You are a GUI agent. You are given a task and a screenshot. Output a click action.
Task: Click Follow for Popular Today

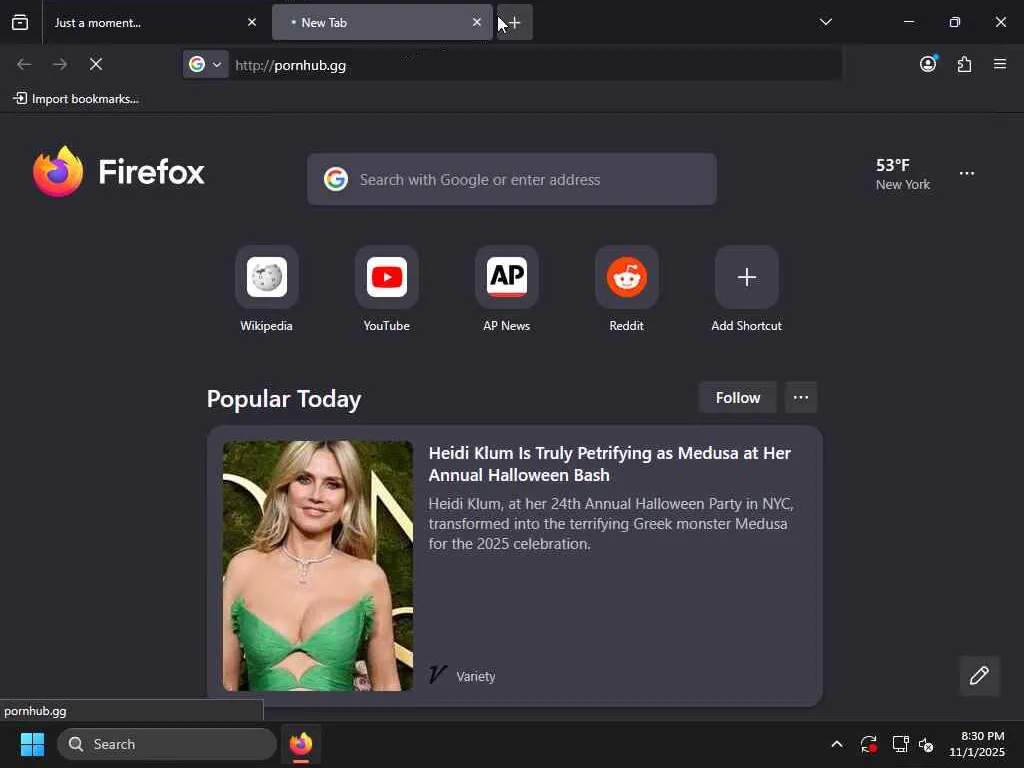(738, 397)
